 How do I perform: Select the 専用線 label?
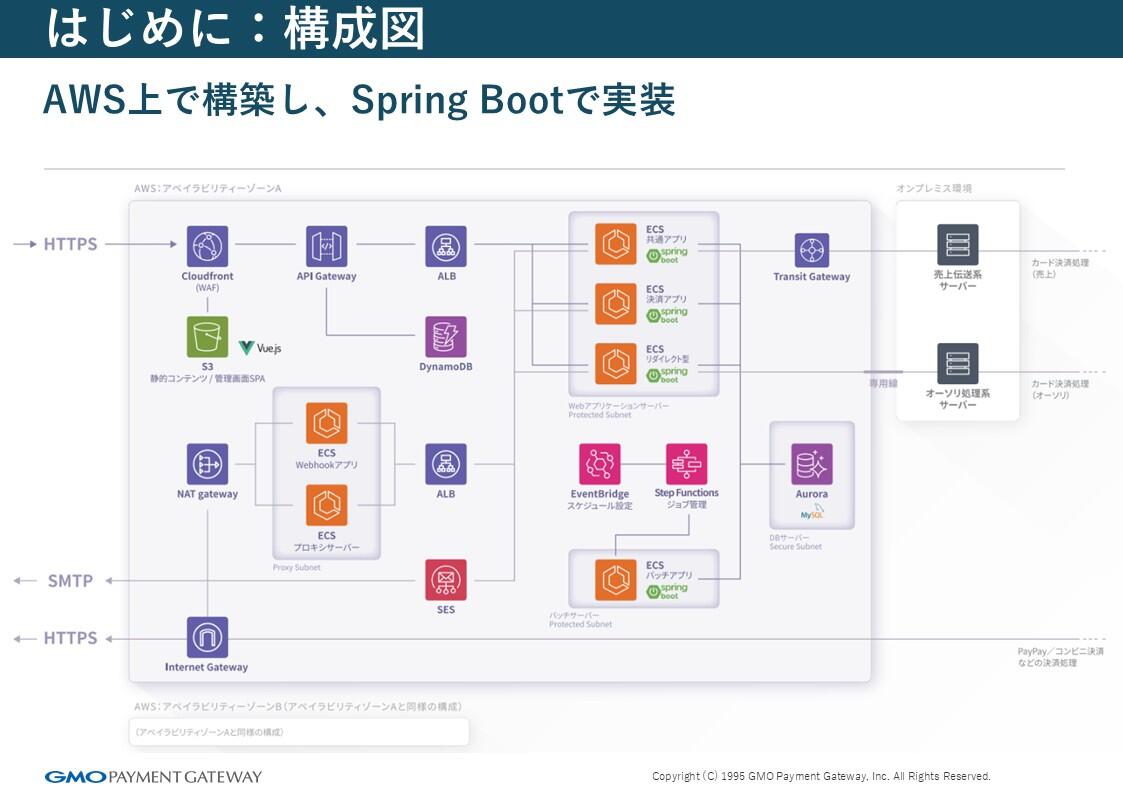pos(883,384)
